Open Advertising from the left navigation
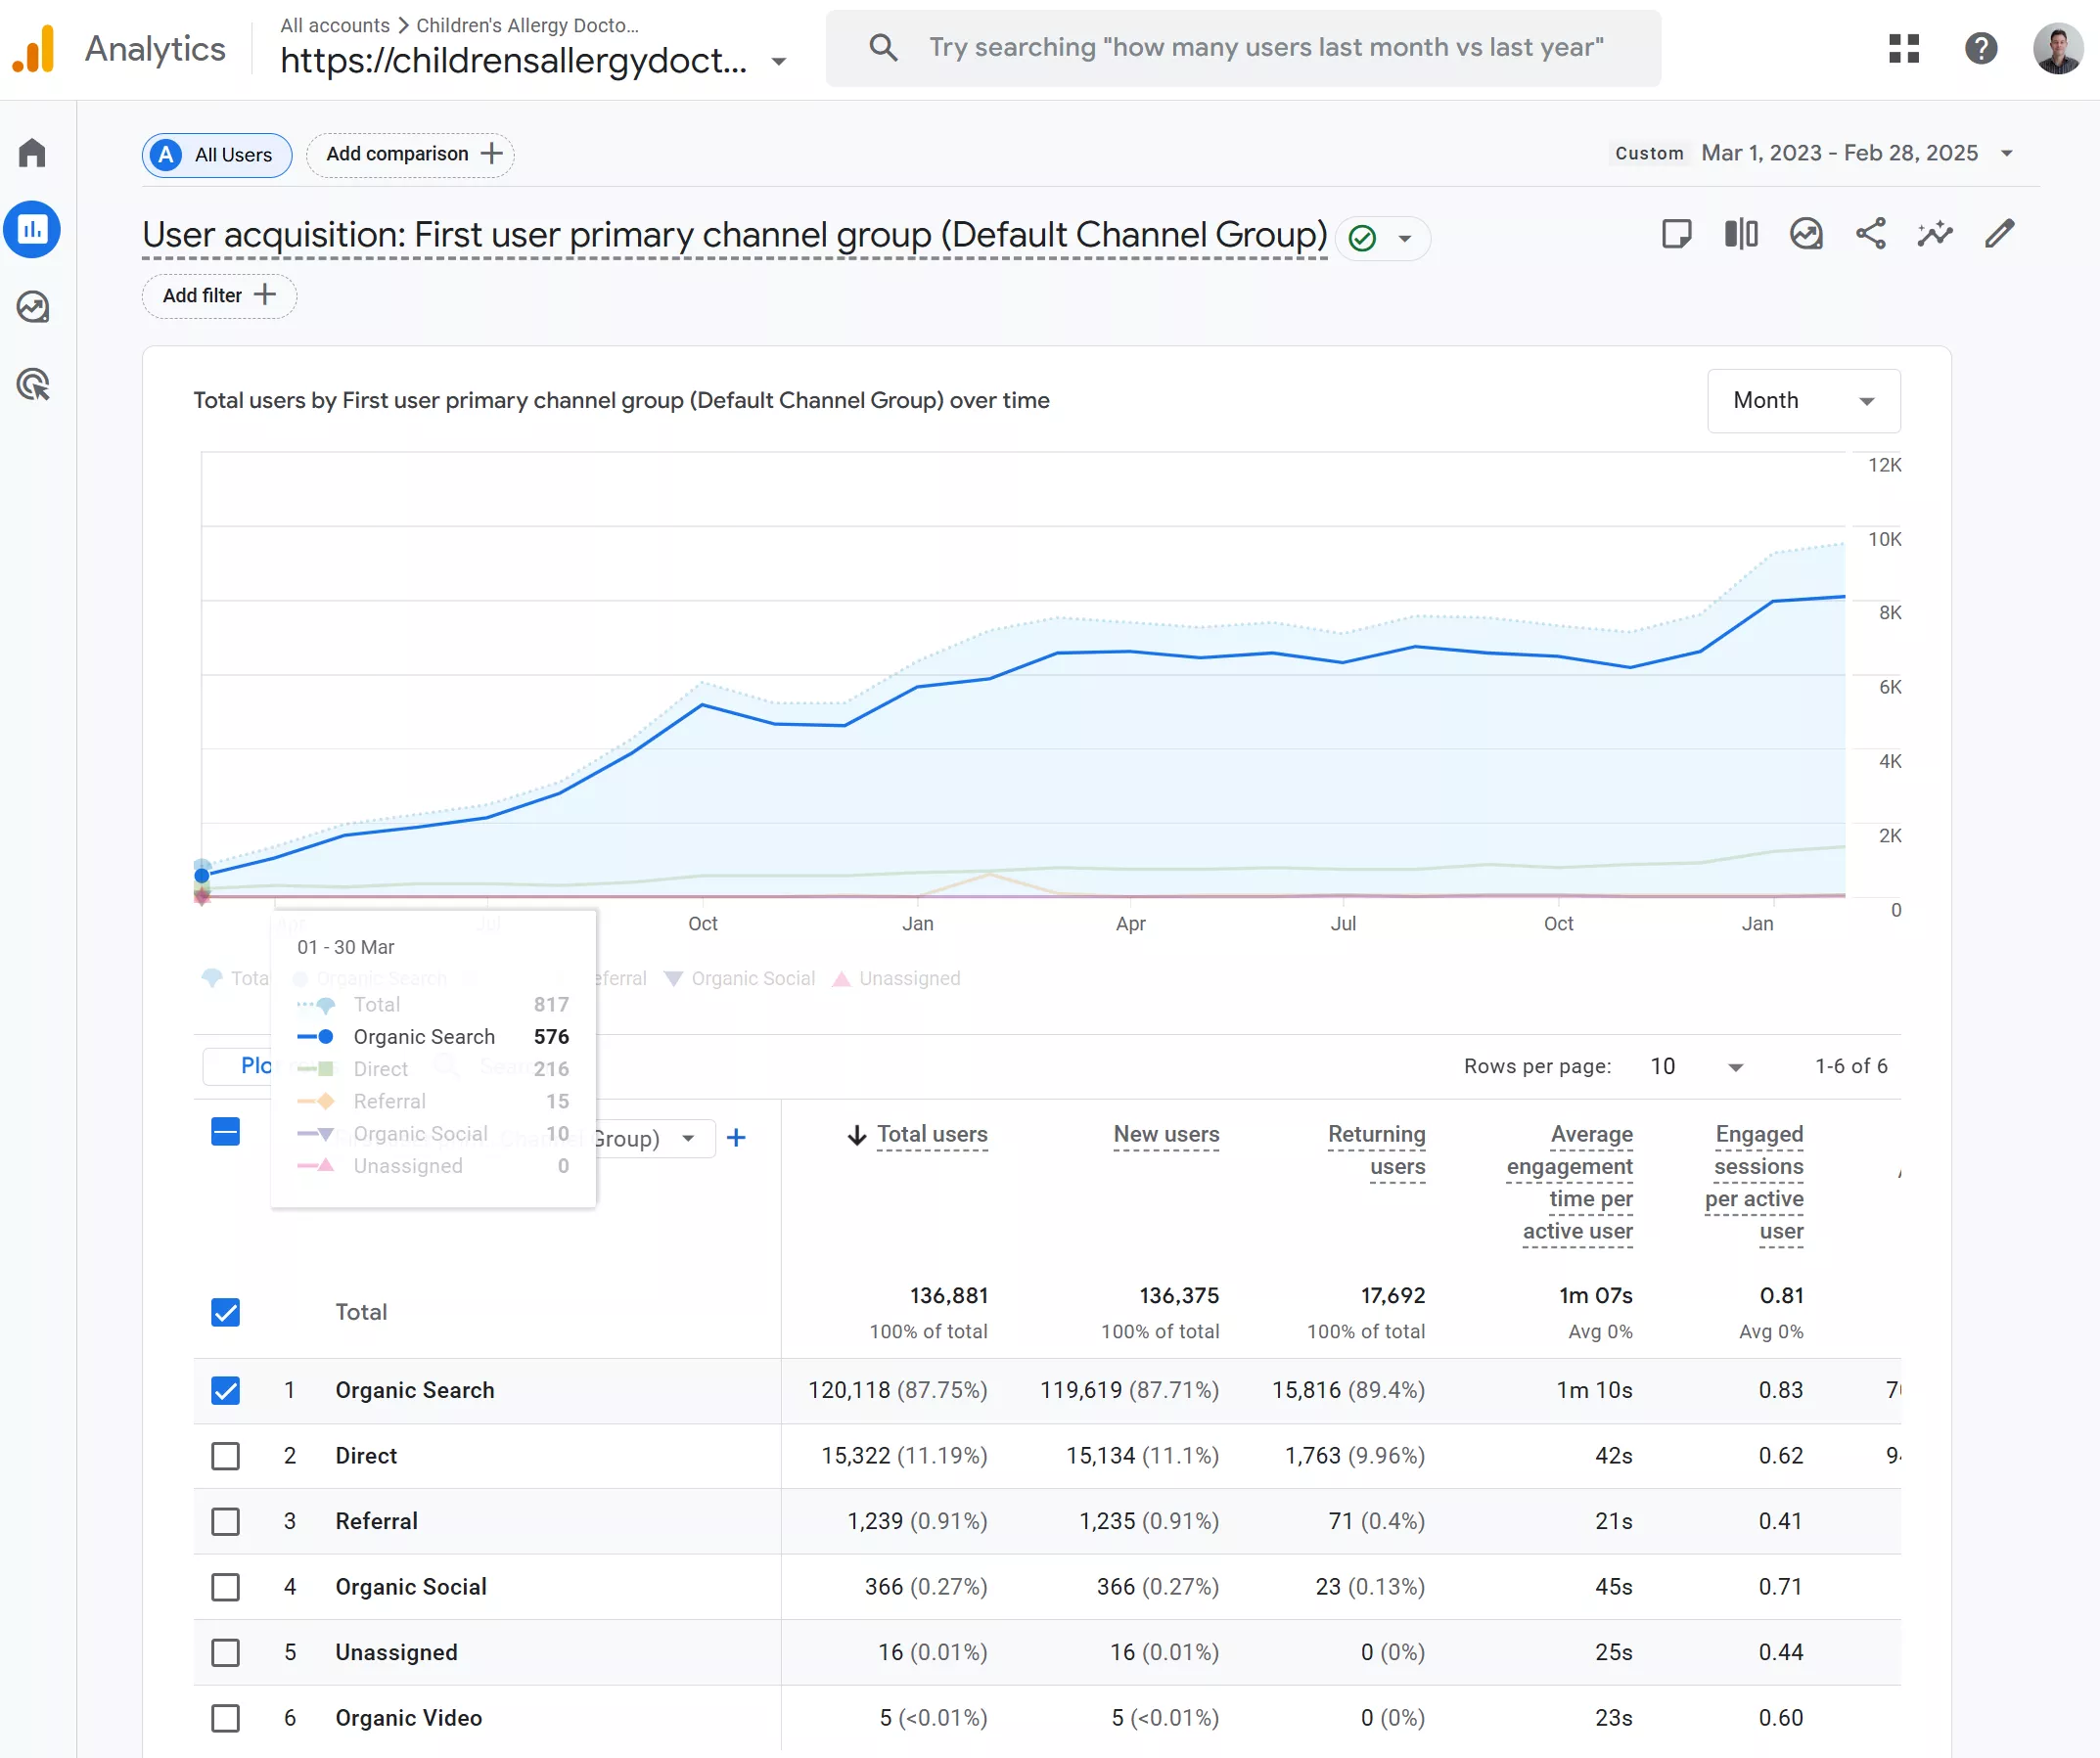 (33, 385)
